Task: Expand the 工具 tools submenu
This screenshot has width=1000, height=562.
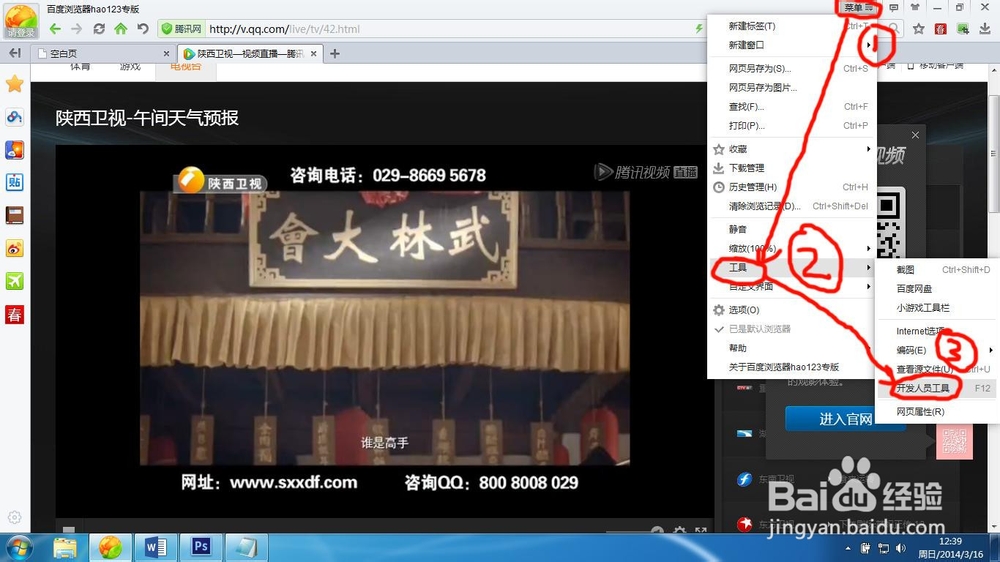Action: coord(791,267)
